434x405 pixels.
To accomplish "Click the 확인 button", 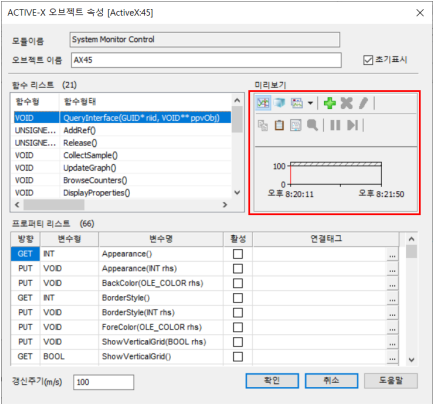I will pos(272,381).
